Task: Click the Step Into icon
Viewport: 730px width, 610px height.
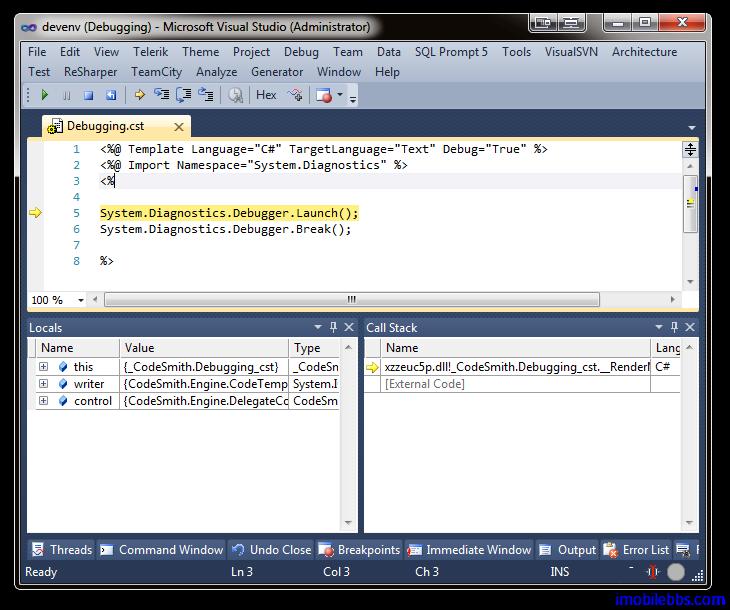Action: click(160, 95)
